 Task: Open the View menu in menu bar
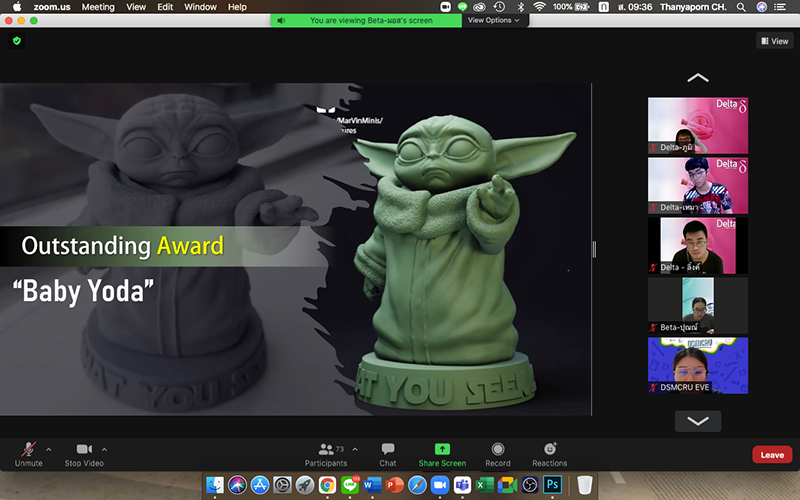(136, 7)
